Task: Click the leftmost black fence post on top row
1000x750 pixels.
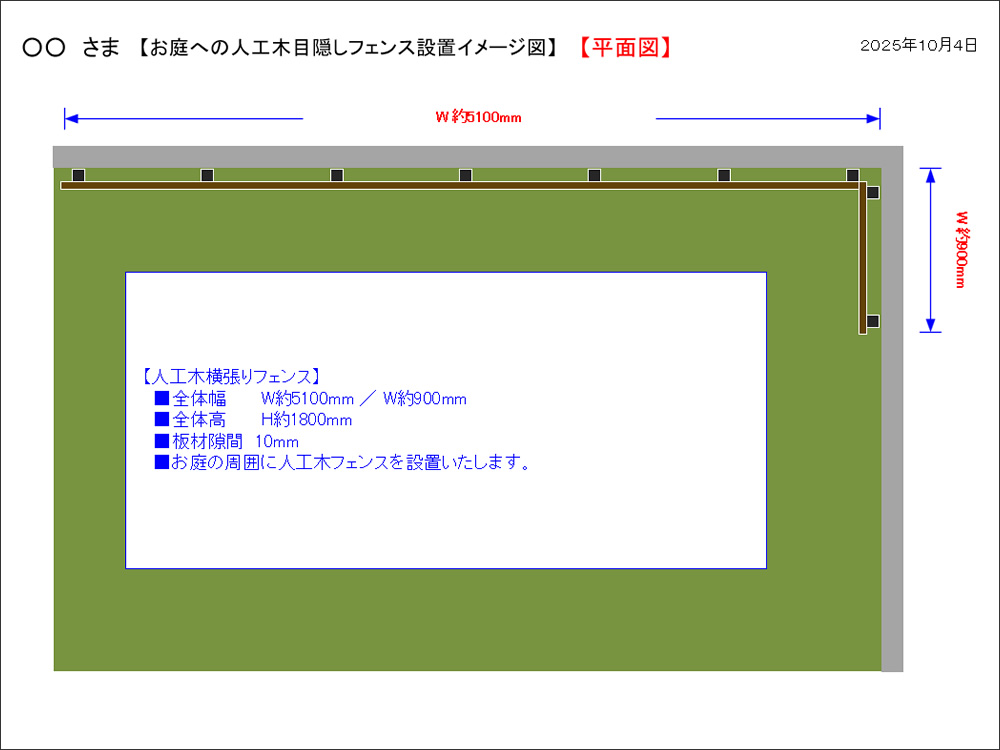Action: tap(78, 175)
